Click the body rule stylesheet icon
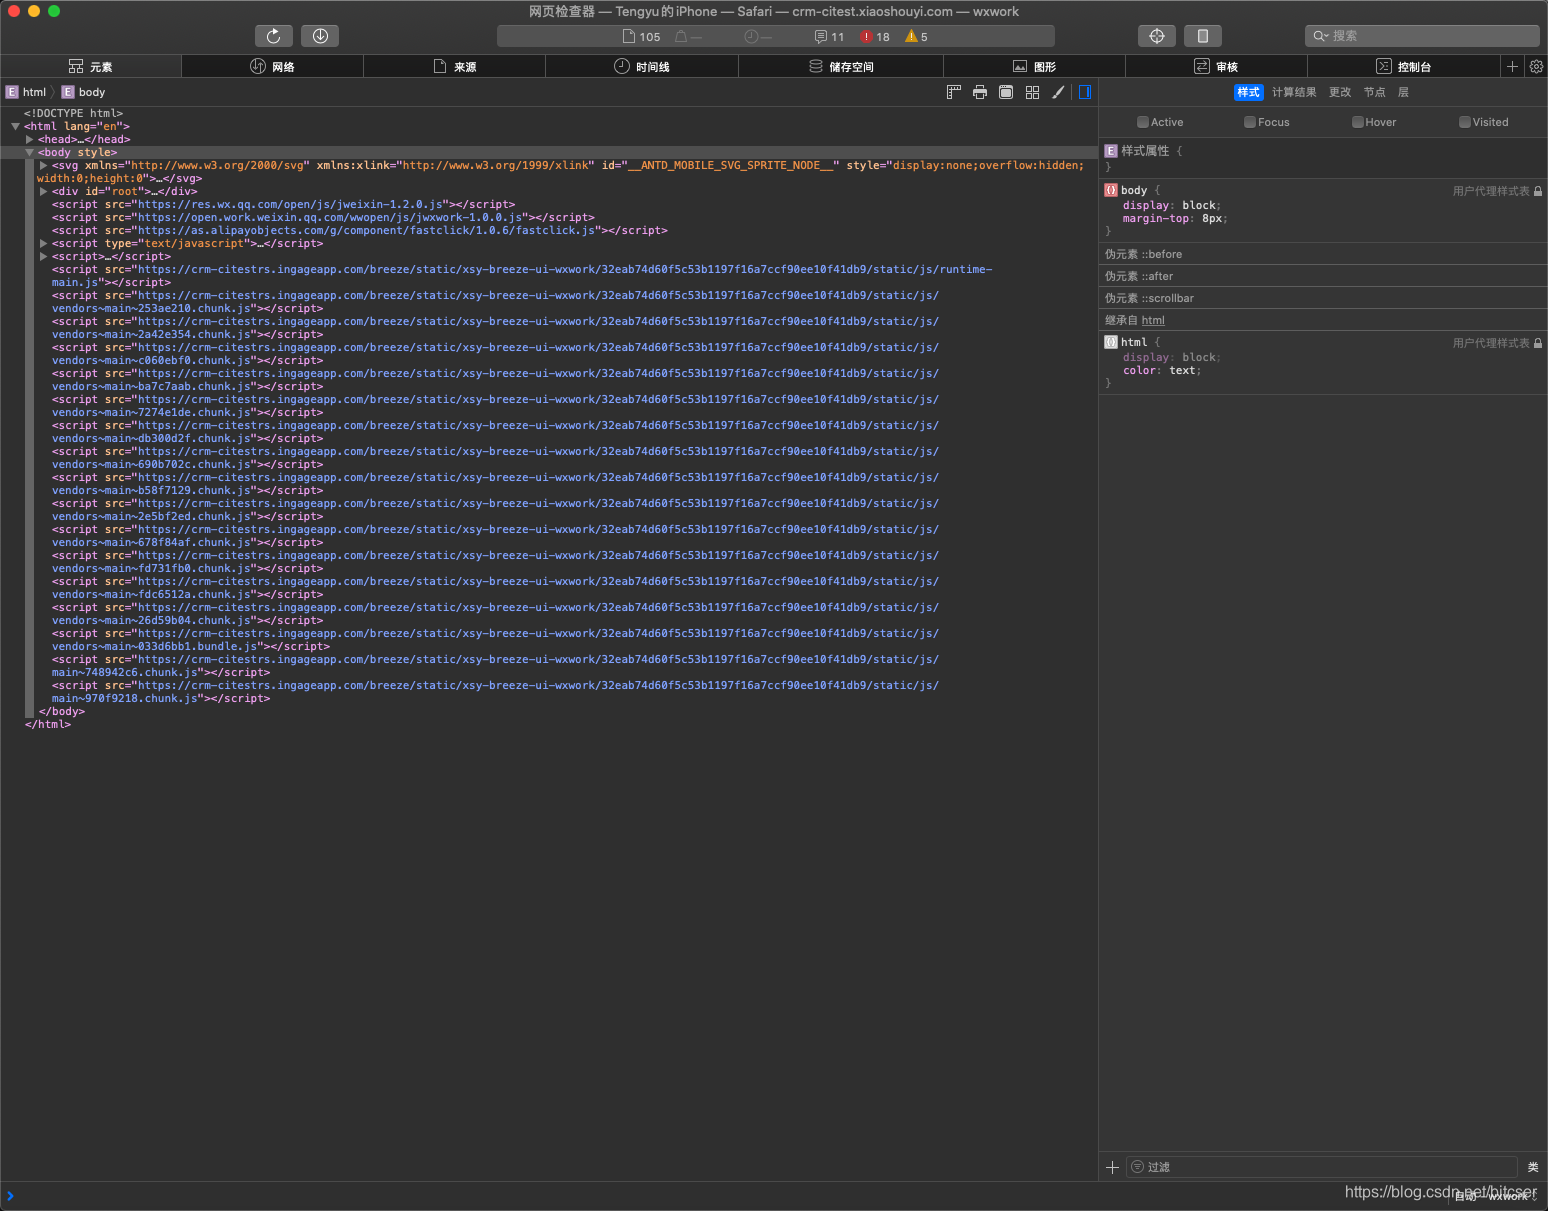The image size is (1548, 1211). pyautogui.click(x=1110, y=190)
